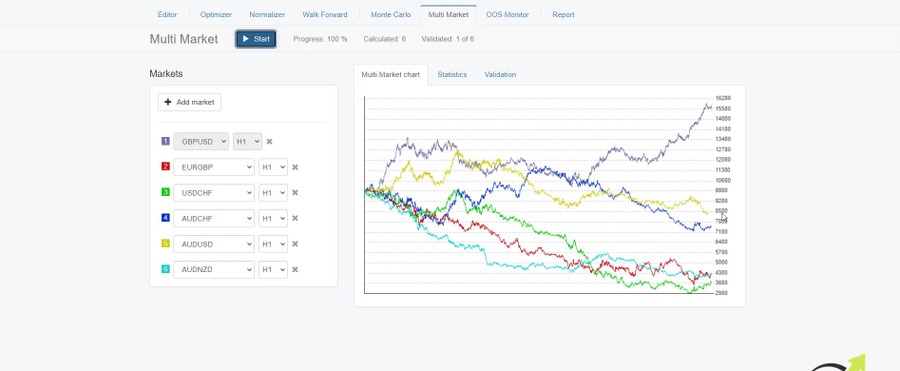Click the Markets panel heading
The image size is (900, 371).
click(x=166, y=74)
